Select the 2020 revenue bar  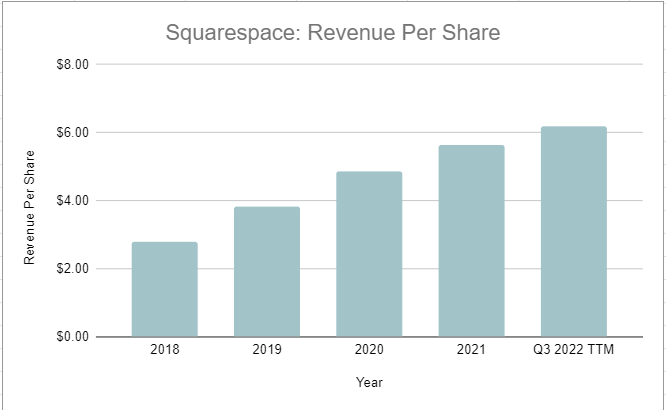[369, 254]
